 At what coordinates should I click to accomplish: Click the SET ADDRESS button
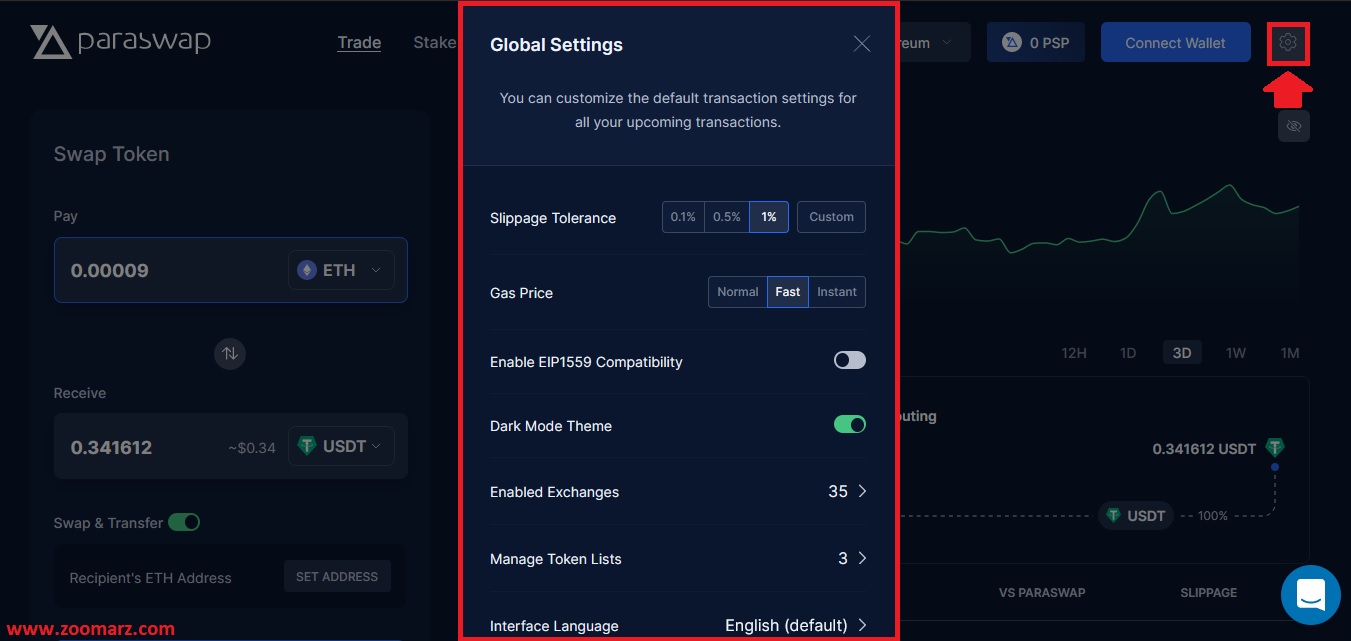pos(337,576)
